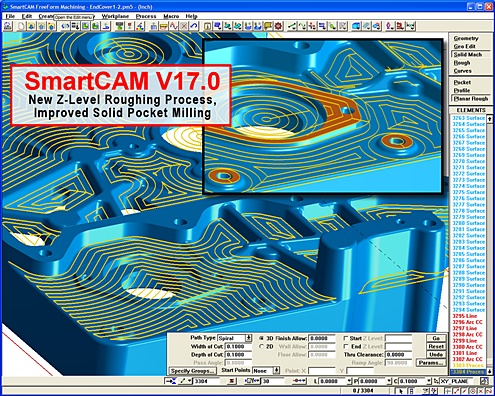Click the last toolbar icon with the green arrow
495x396 pixels.
[410, 26]
